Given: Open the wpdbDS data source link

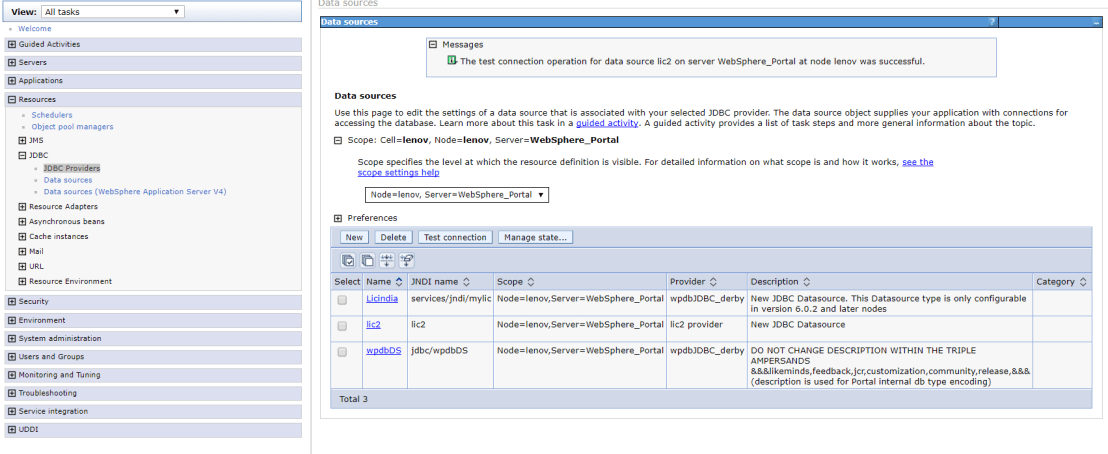Looking at the screenshot, I should click(x=383, y=351).
